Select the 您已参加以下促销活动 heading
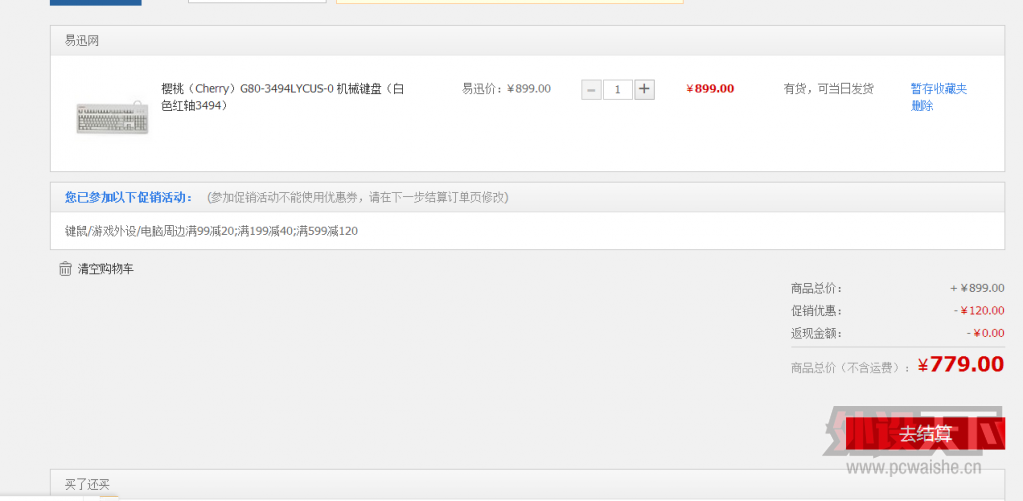This screenshot has width=1023, height=501. 129,197
